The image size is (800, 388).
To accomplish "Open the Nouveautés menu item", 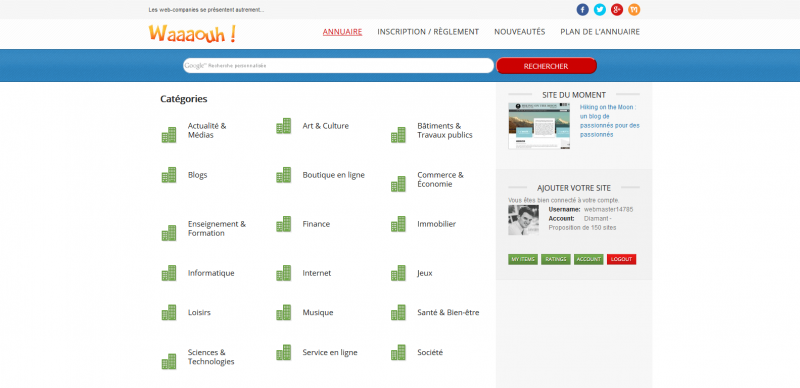I will (x=519, y=32).
